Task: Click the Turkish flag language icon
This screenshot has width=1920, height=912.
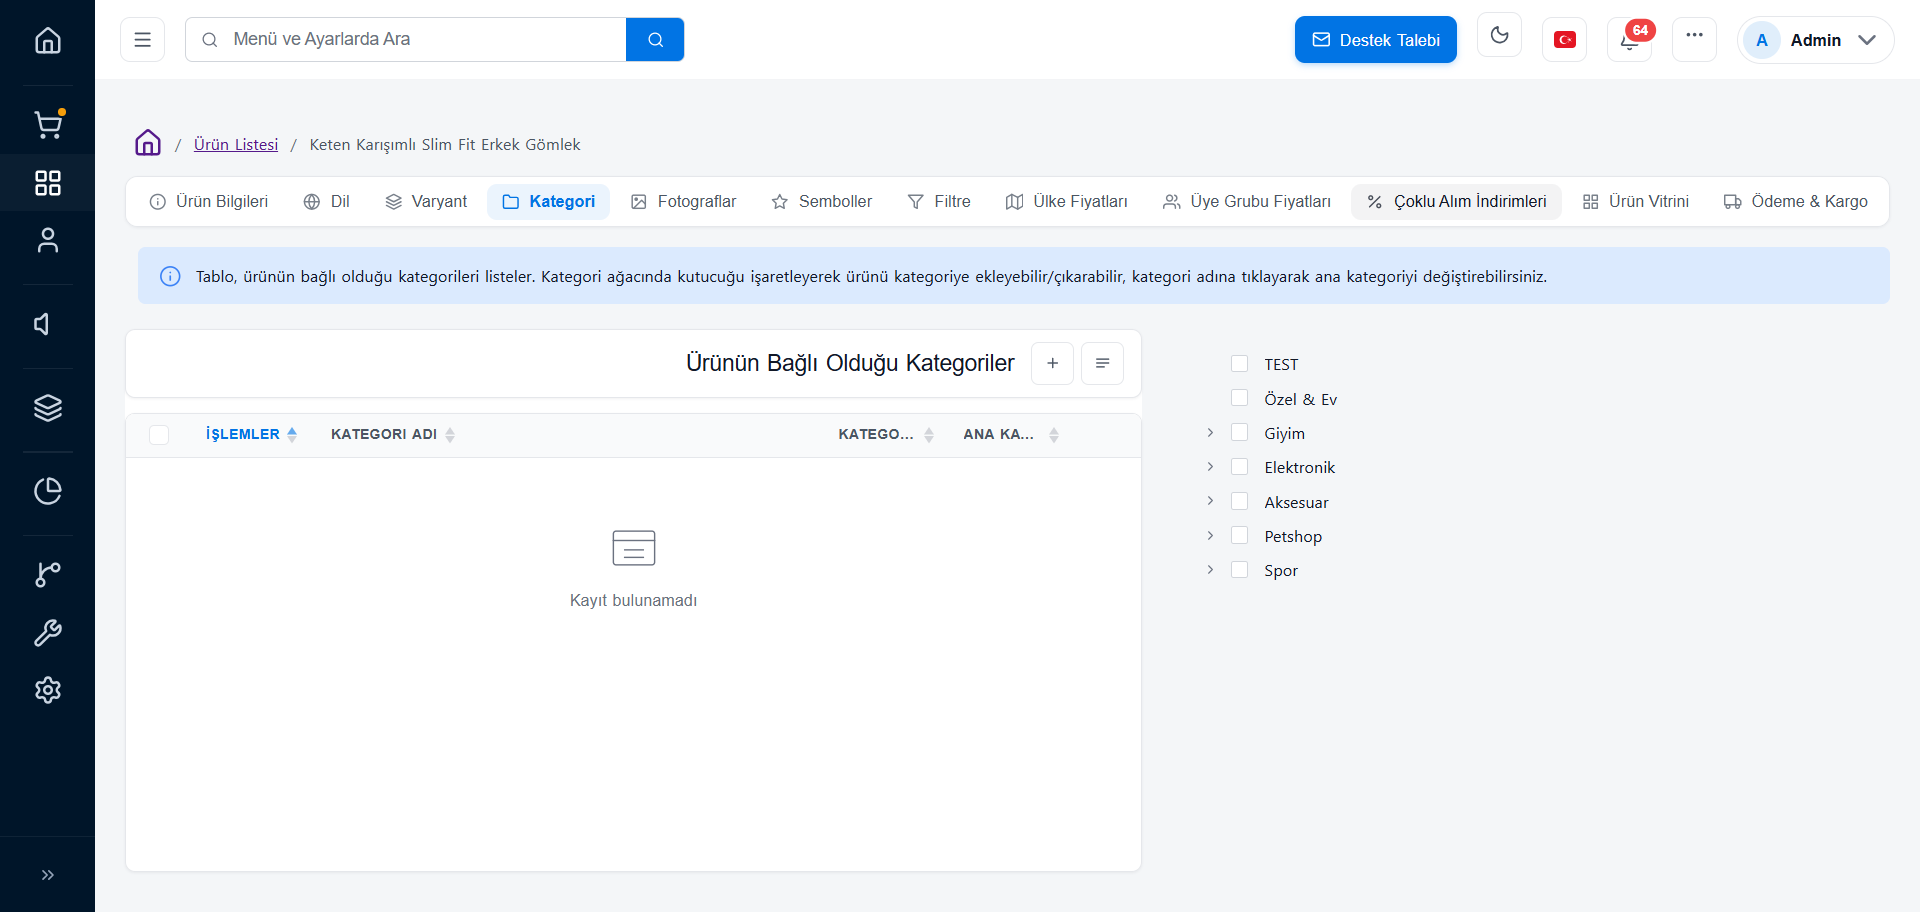Action: (1564, 40)
